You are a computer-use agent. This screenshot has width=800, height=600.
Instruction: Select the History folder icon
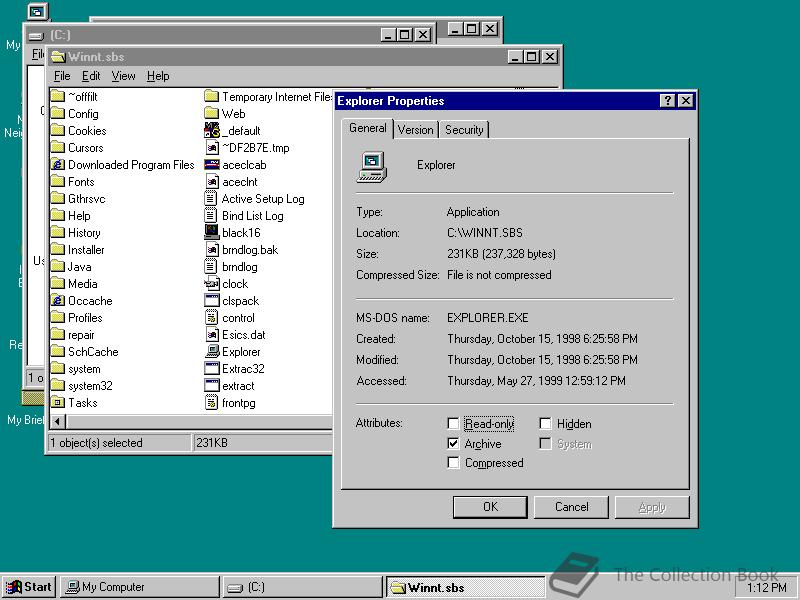pyautogui.click(x=58, y=233)
